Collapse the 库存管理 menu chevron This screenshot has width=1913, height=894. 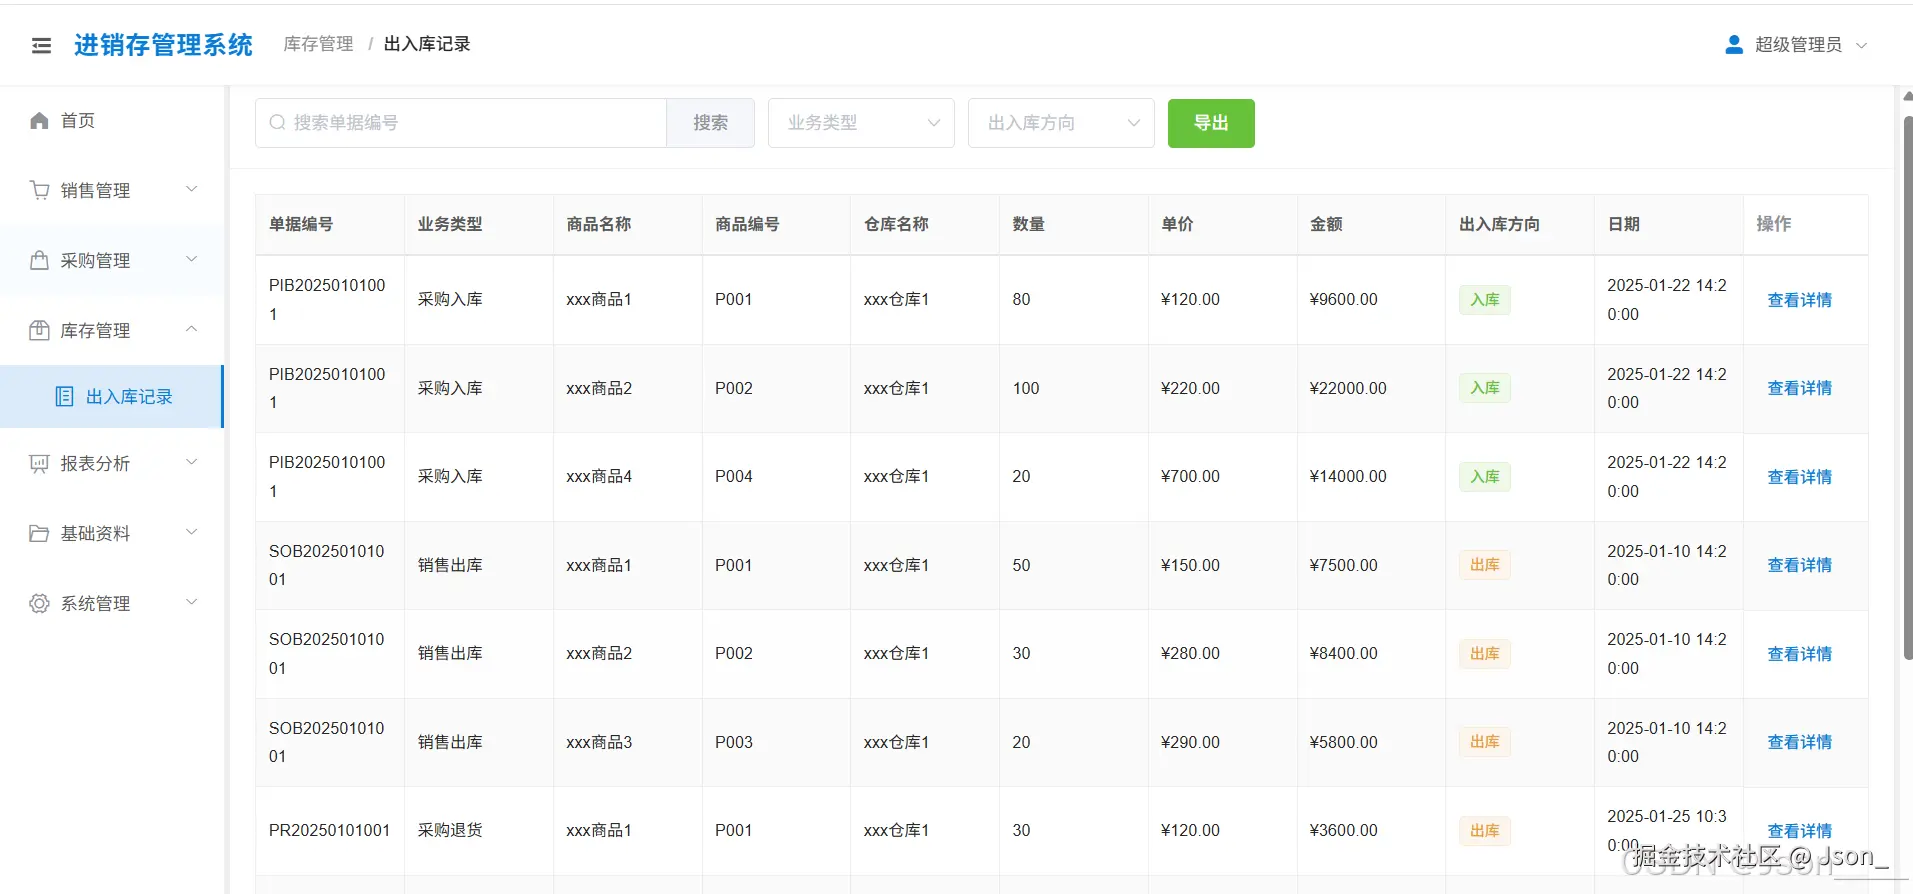pyautogui.click(x=192, y=329)
